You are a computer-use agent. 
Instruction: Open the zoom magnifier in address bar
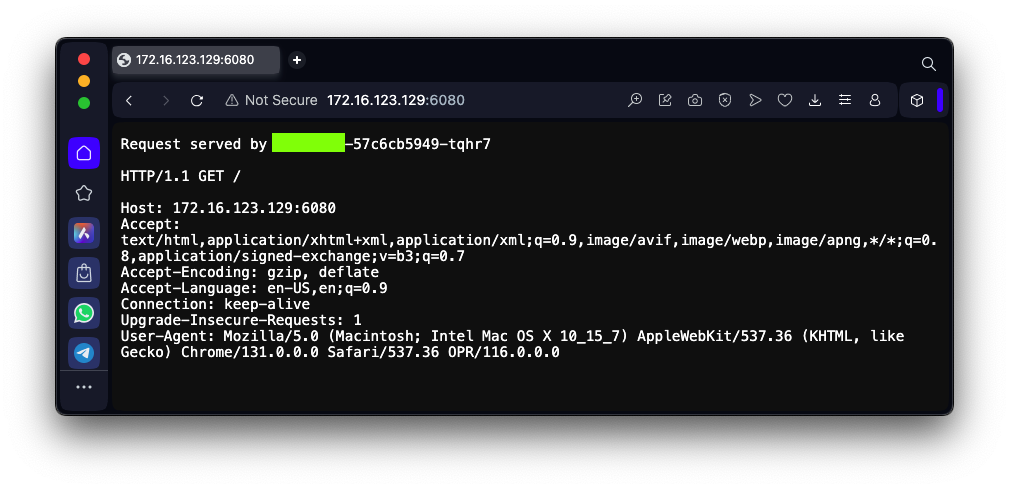tap(635, 100)
